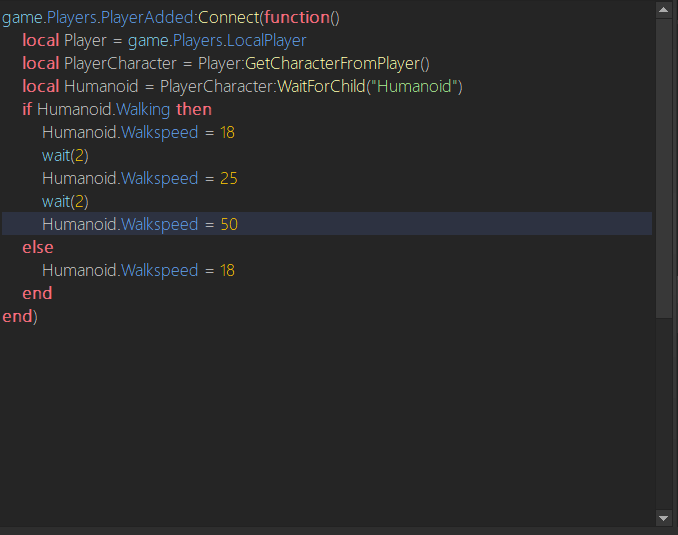Click the vertical scrollbar thumb
This screenshot has width=678, height=535.
(663, 168)
